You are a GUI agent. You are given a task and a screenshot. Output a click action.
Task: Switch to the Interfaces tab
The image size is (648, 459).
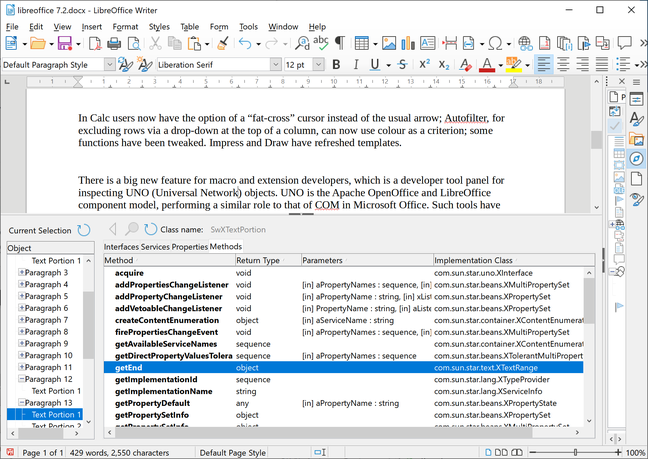click(x=122, y=247)
